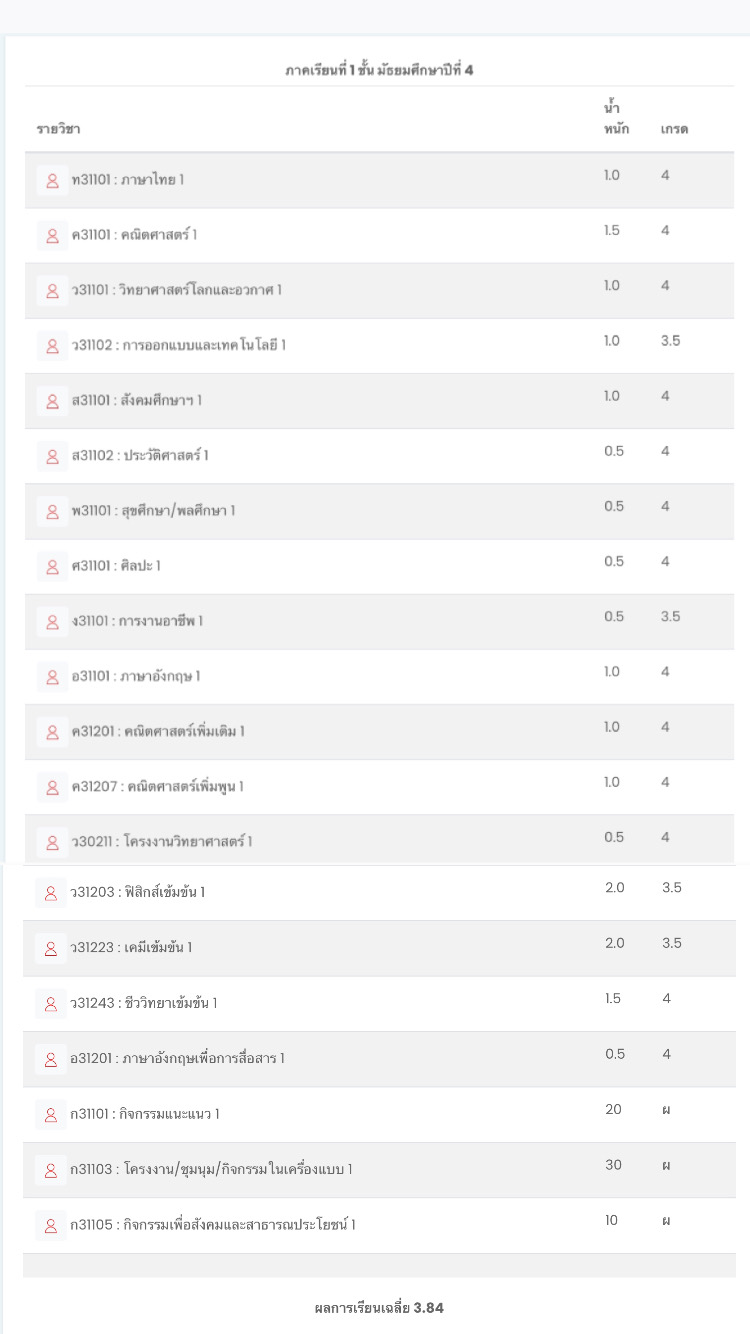Click the ภาคเรียนที่ 1 ชั้นมัธยมศึกษาปีที่ 4 heading
Screen dimensions: 750x1334
tap(379, 70)
